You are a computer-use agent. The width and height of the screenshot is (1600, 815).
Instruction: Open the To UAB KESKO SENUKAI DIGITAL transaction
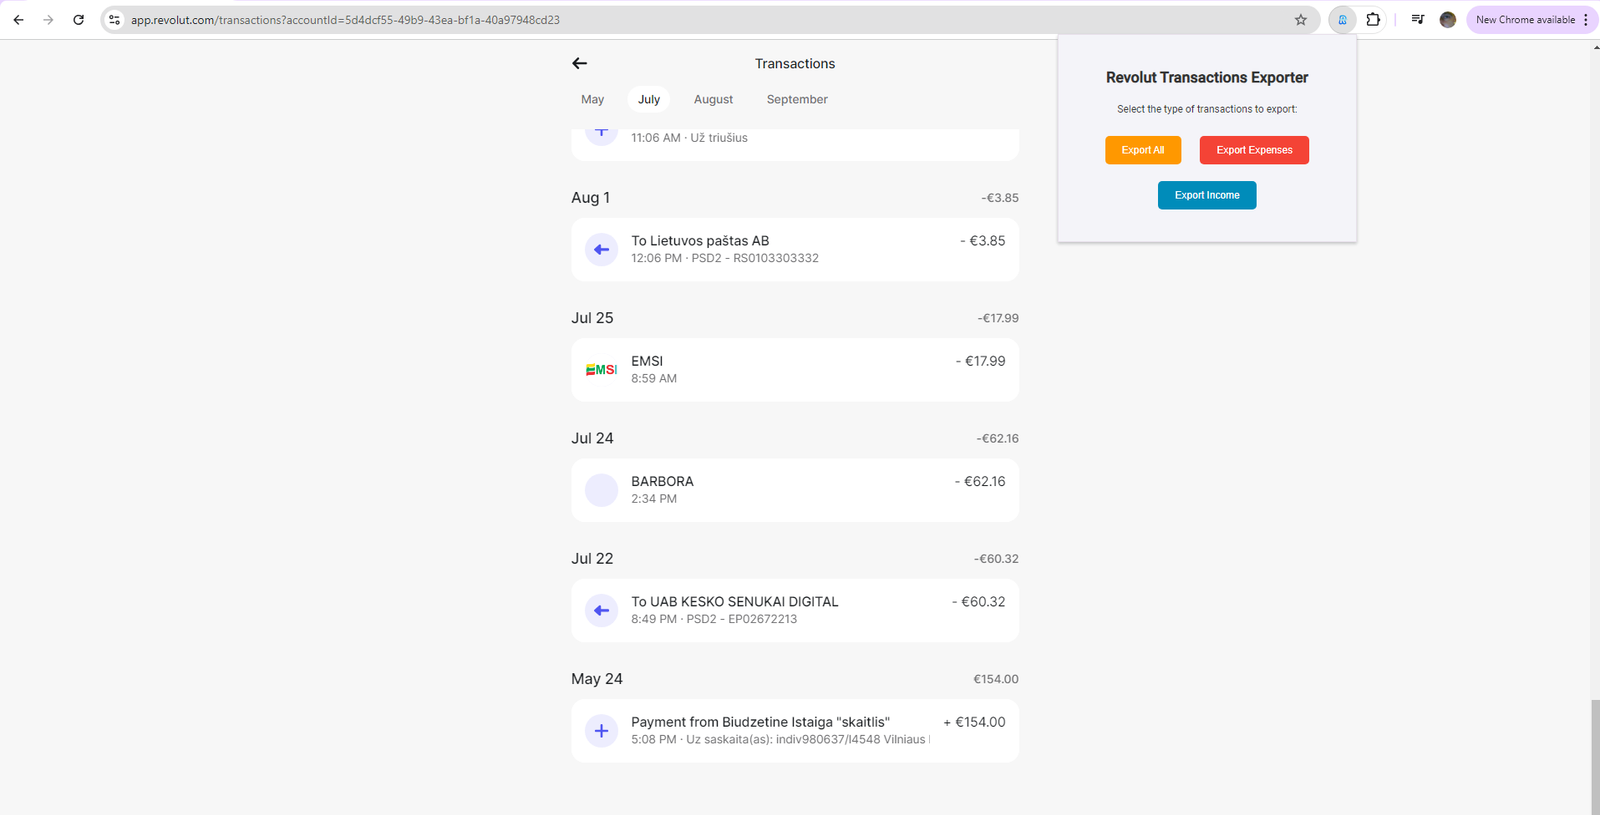(795, 610)
